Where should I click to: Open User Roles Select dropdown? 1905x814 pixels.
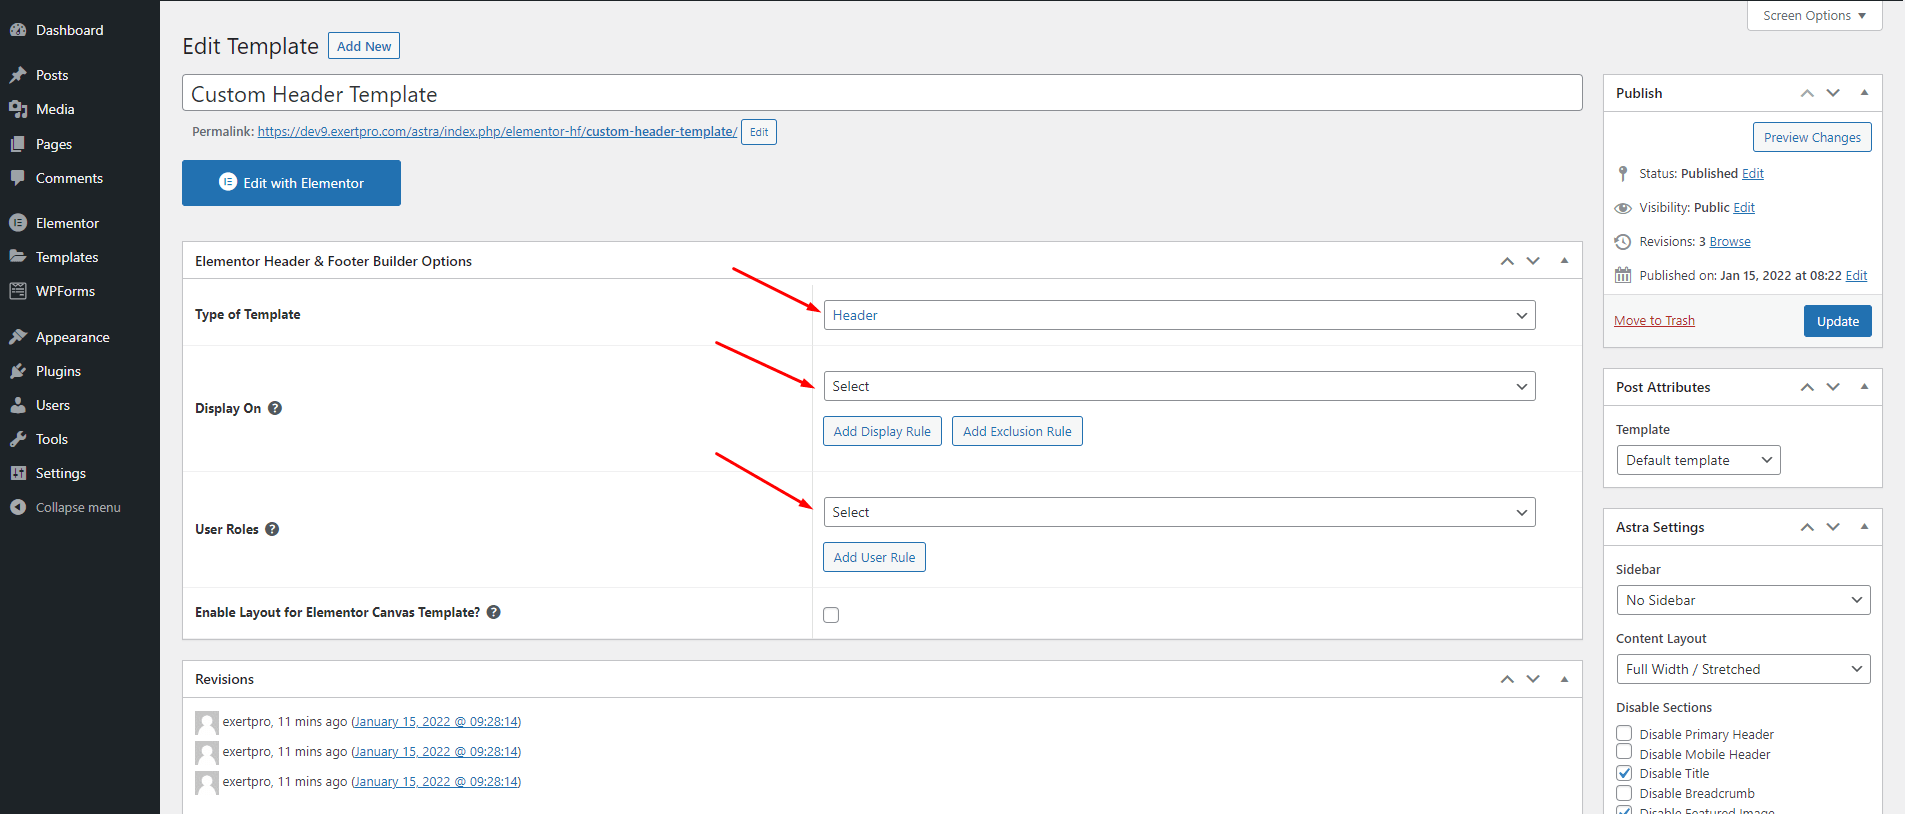pyautogui.click(x=1179, y=512)
